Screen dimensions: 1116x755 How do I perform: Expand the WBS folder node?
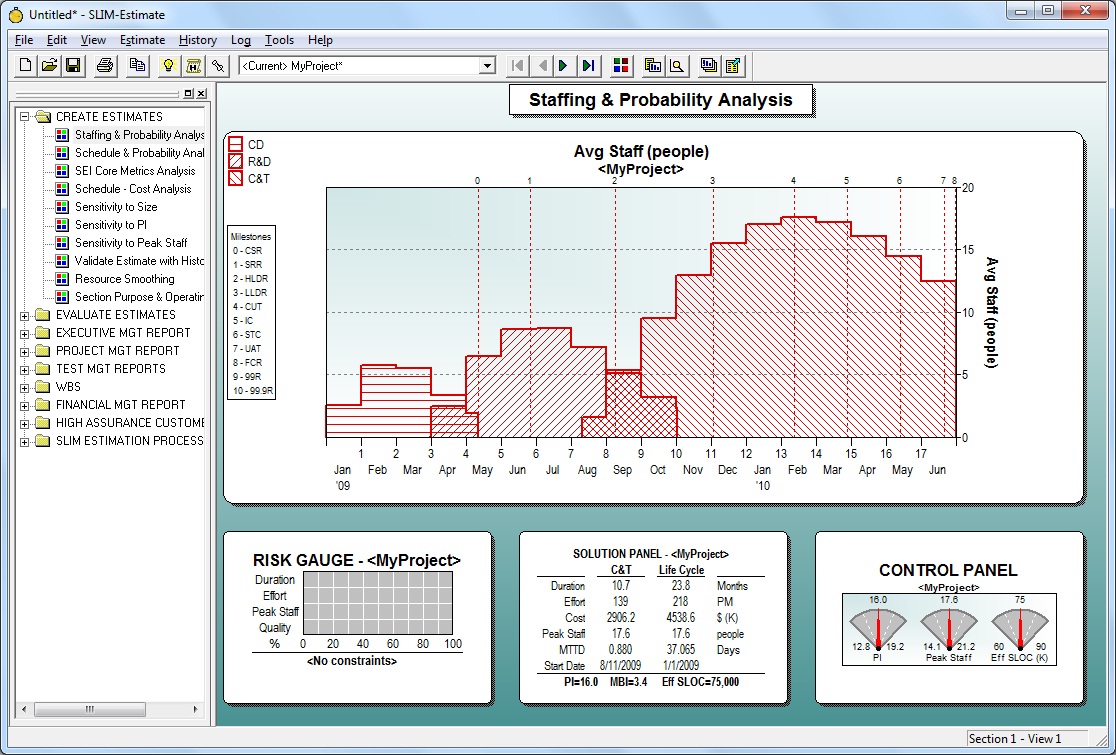point(24,387)
